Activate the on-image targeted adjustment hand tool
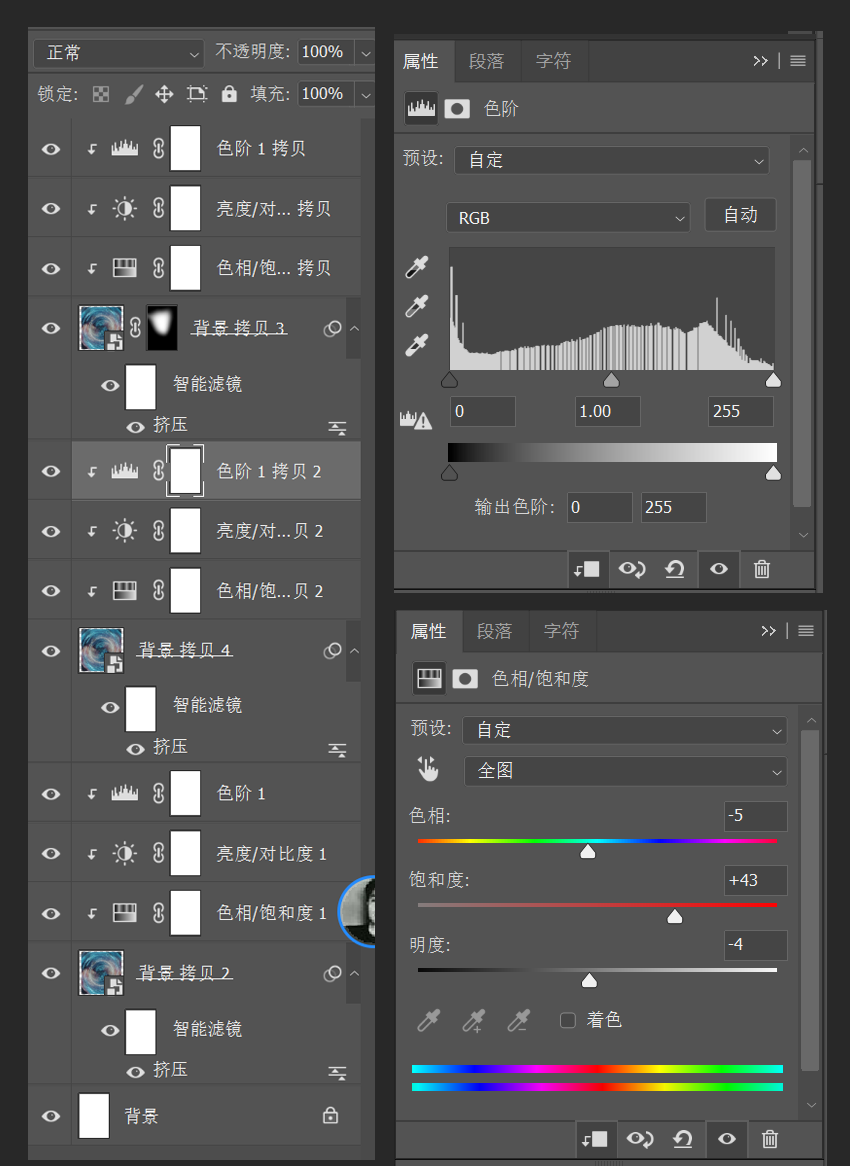 (428, 770)
